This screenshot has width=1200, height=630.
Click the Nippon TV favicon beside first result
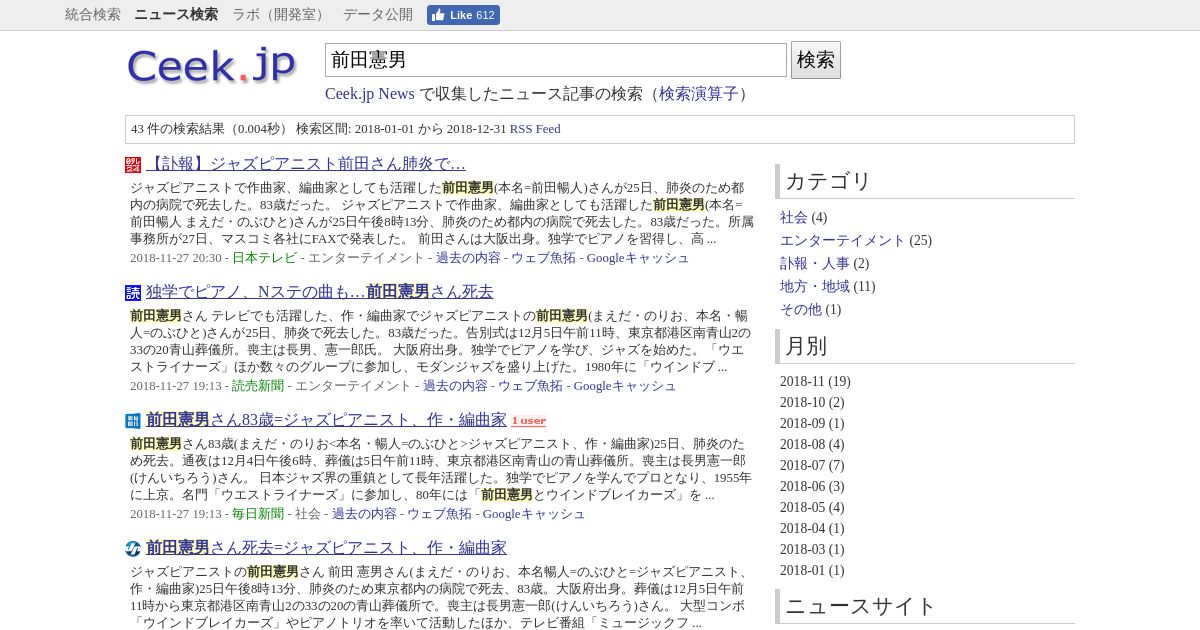pyautogui.click(x=133, y=164)
